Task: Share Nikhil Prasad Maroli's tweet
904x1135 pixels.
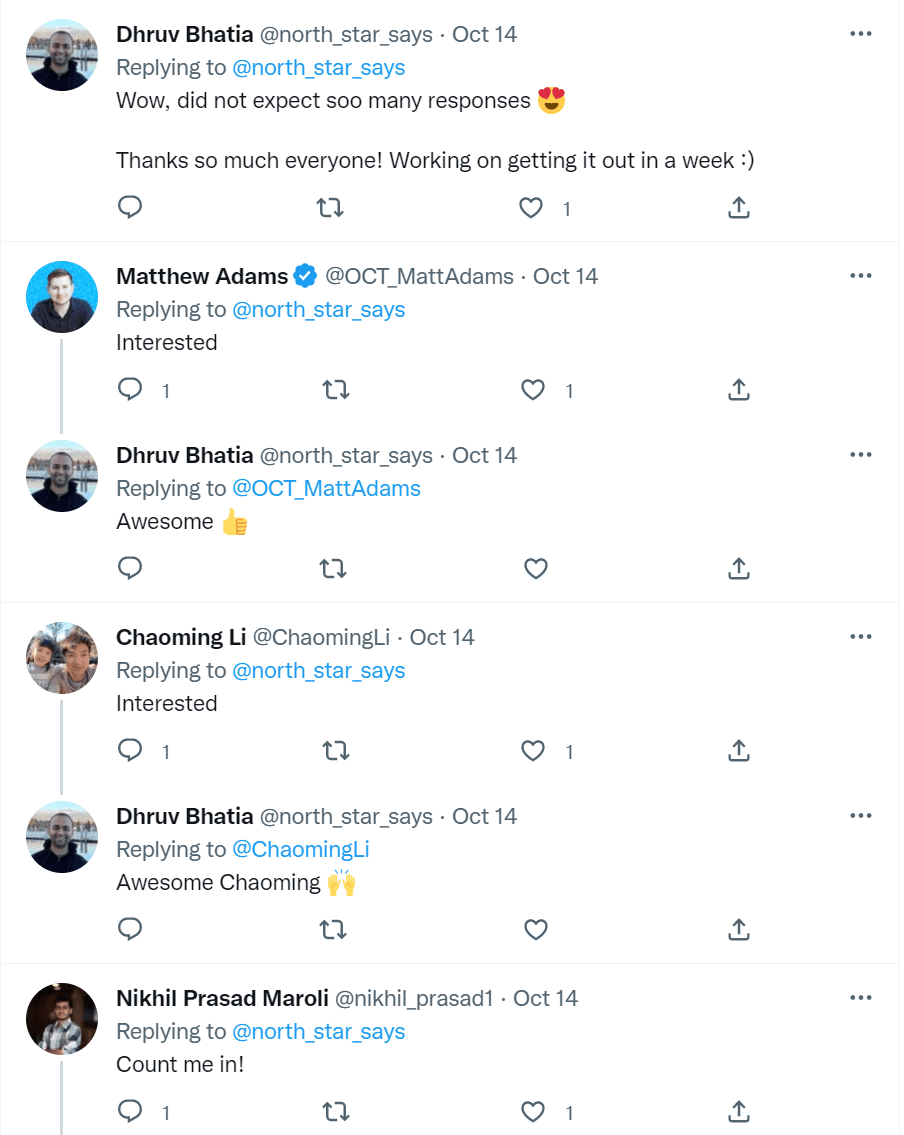Action: click(x=738, y=1111)
